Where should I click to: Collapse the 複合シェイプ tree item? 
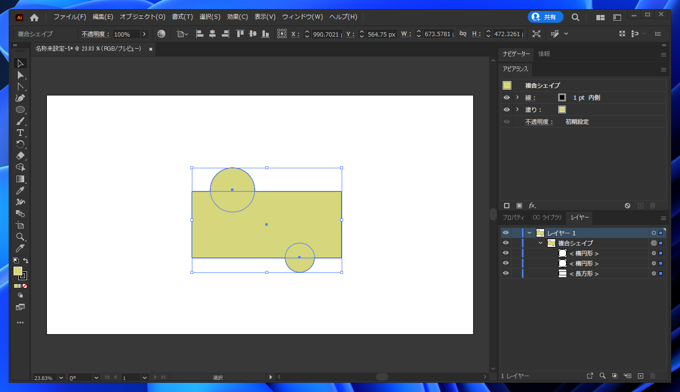tap(541, 243)
